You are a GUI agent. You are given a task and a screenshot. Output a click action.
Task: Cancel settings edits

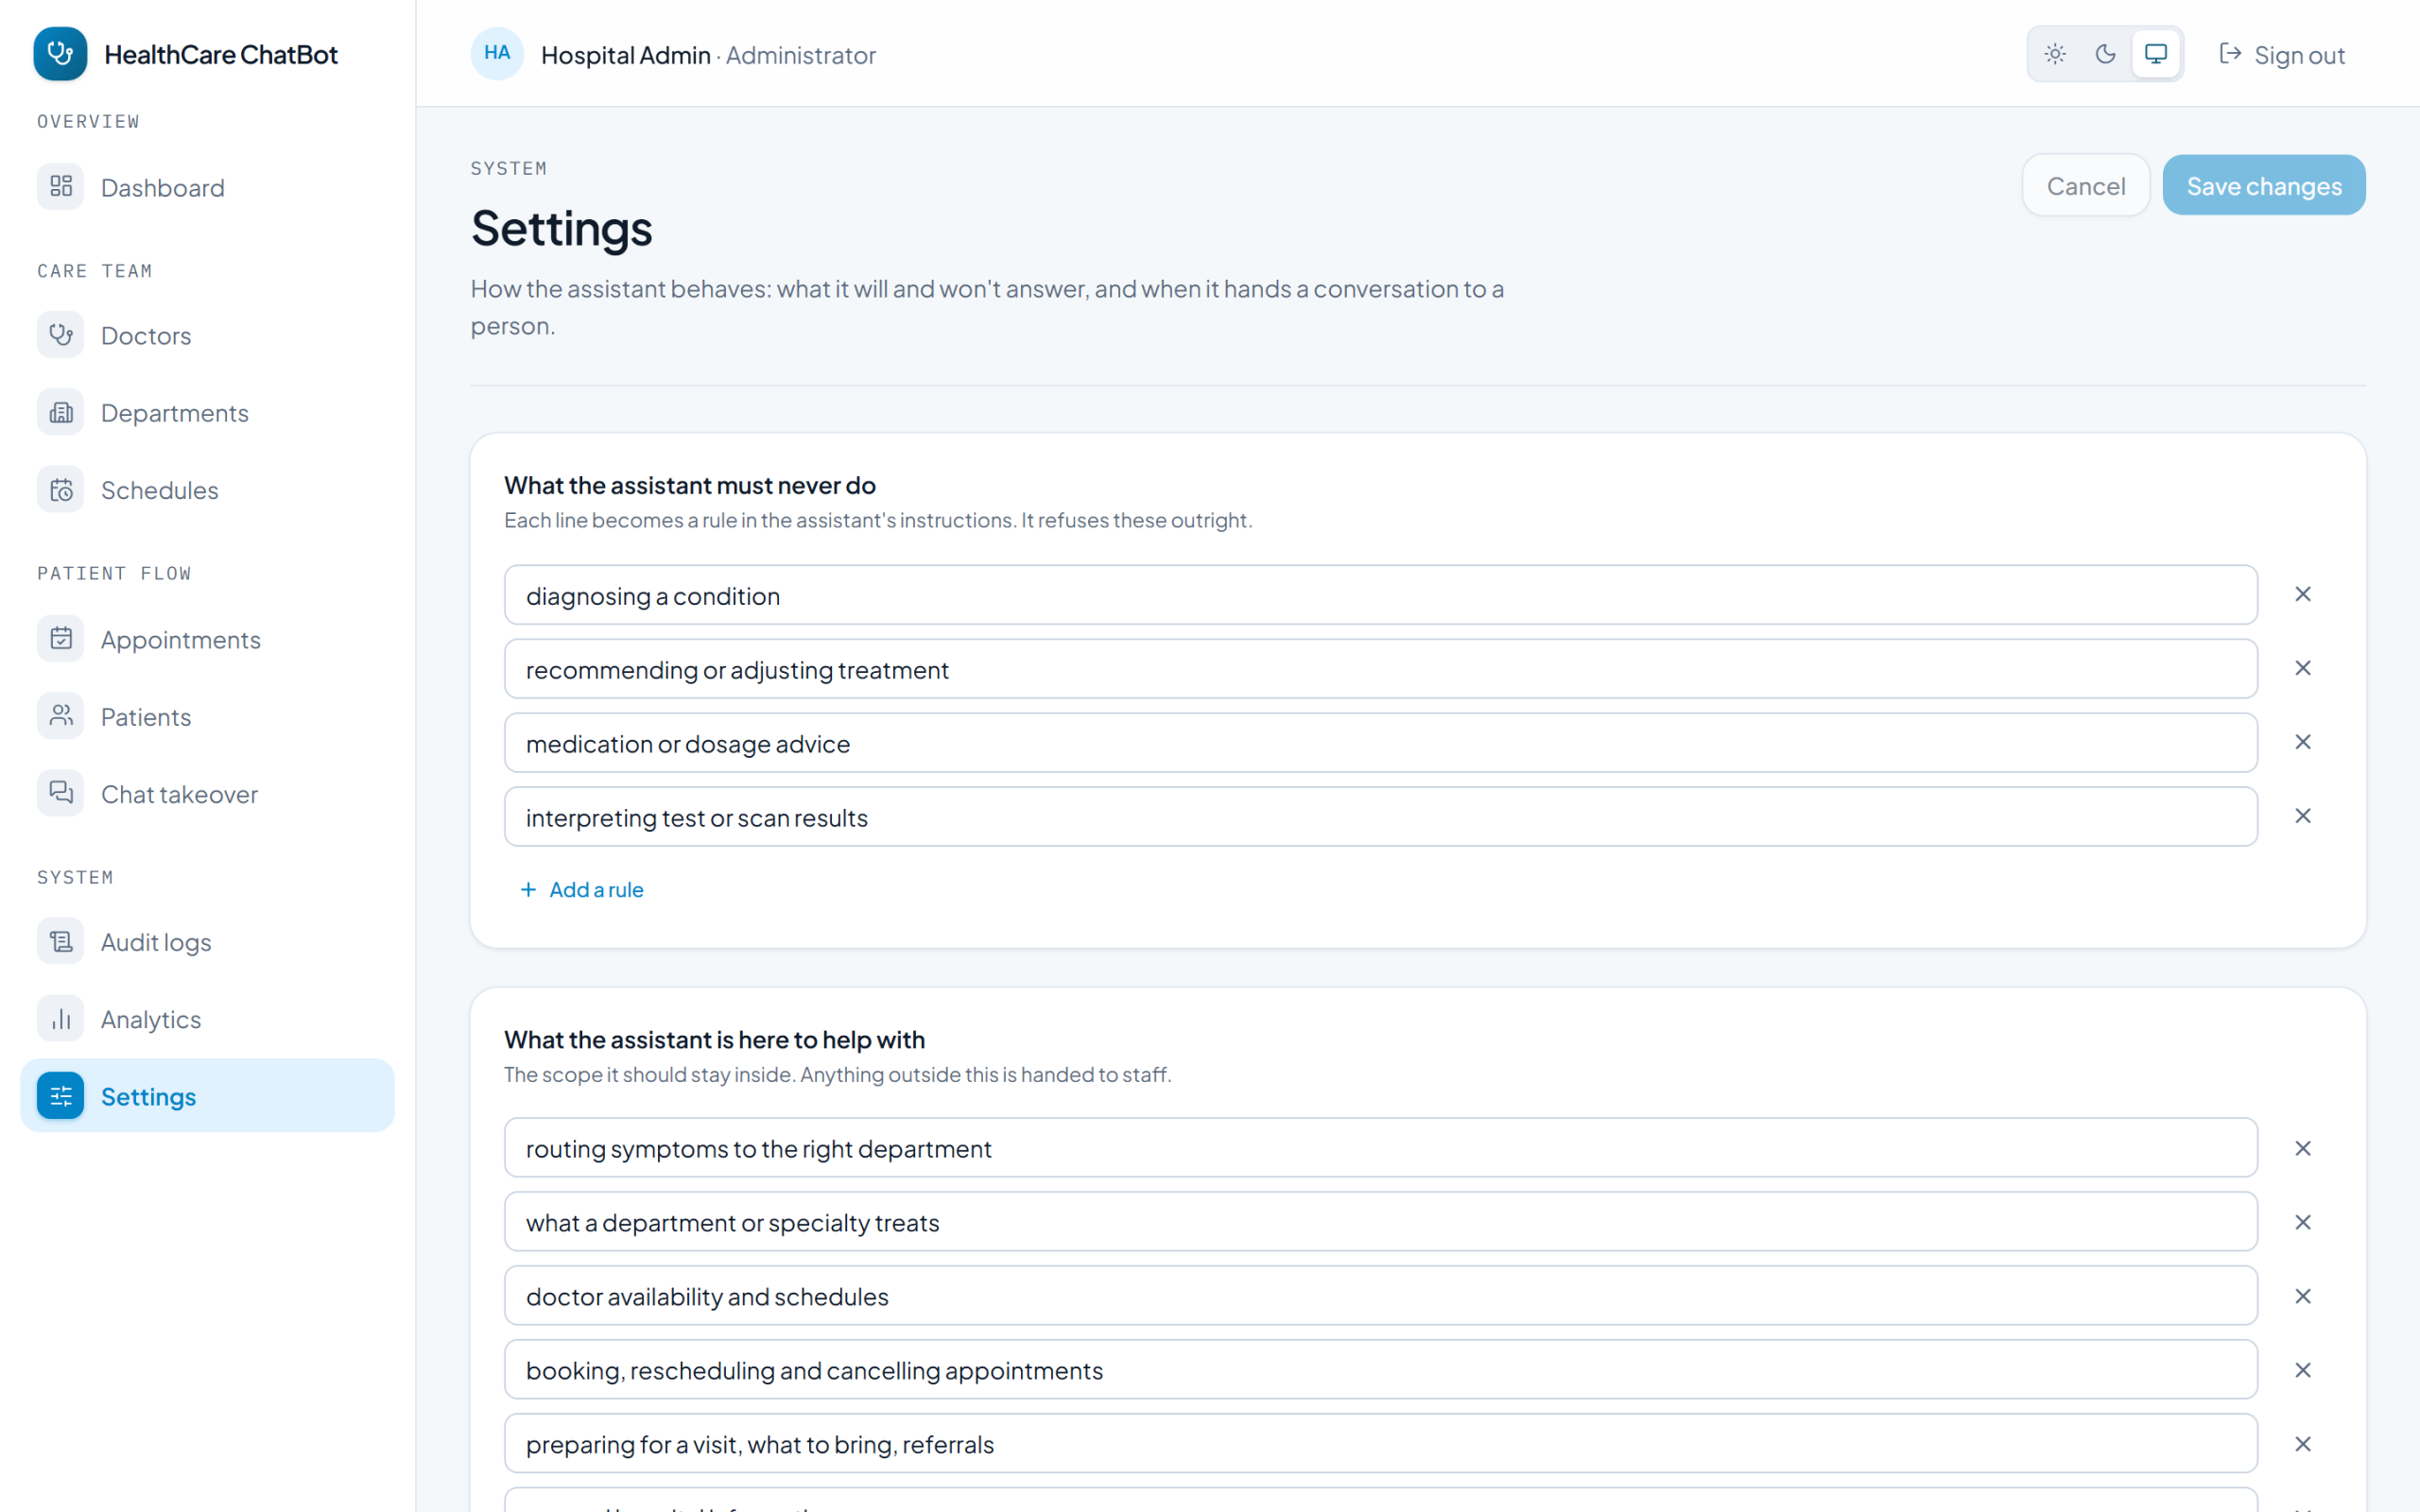point(2086,185)
